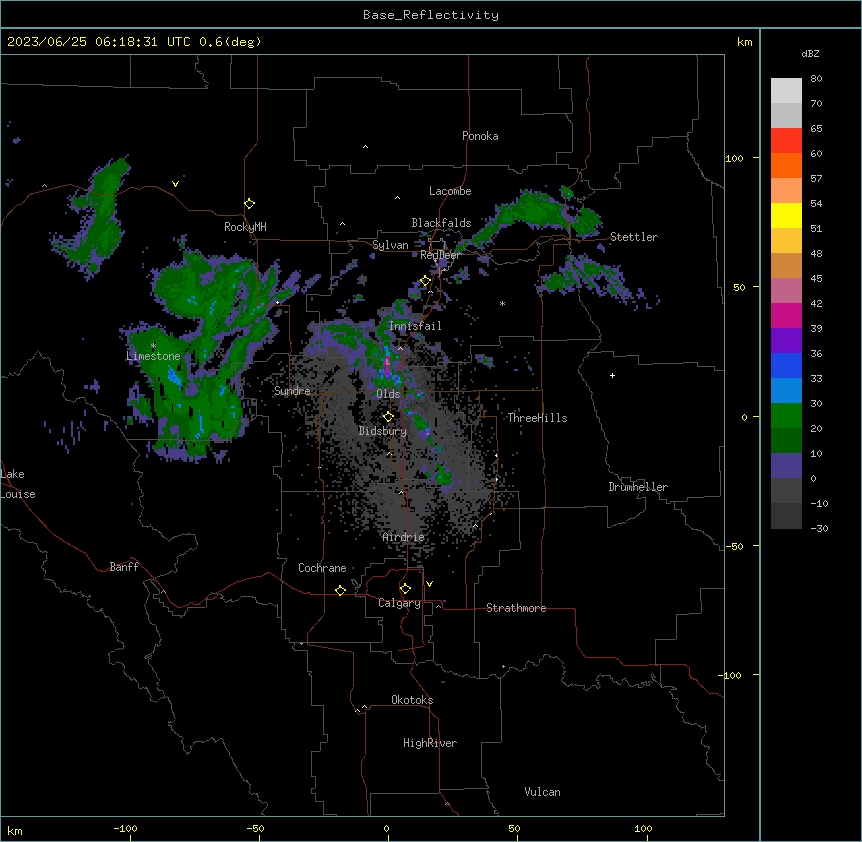
Task: Click the Lacombe city label
Action: (450, 191)
